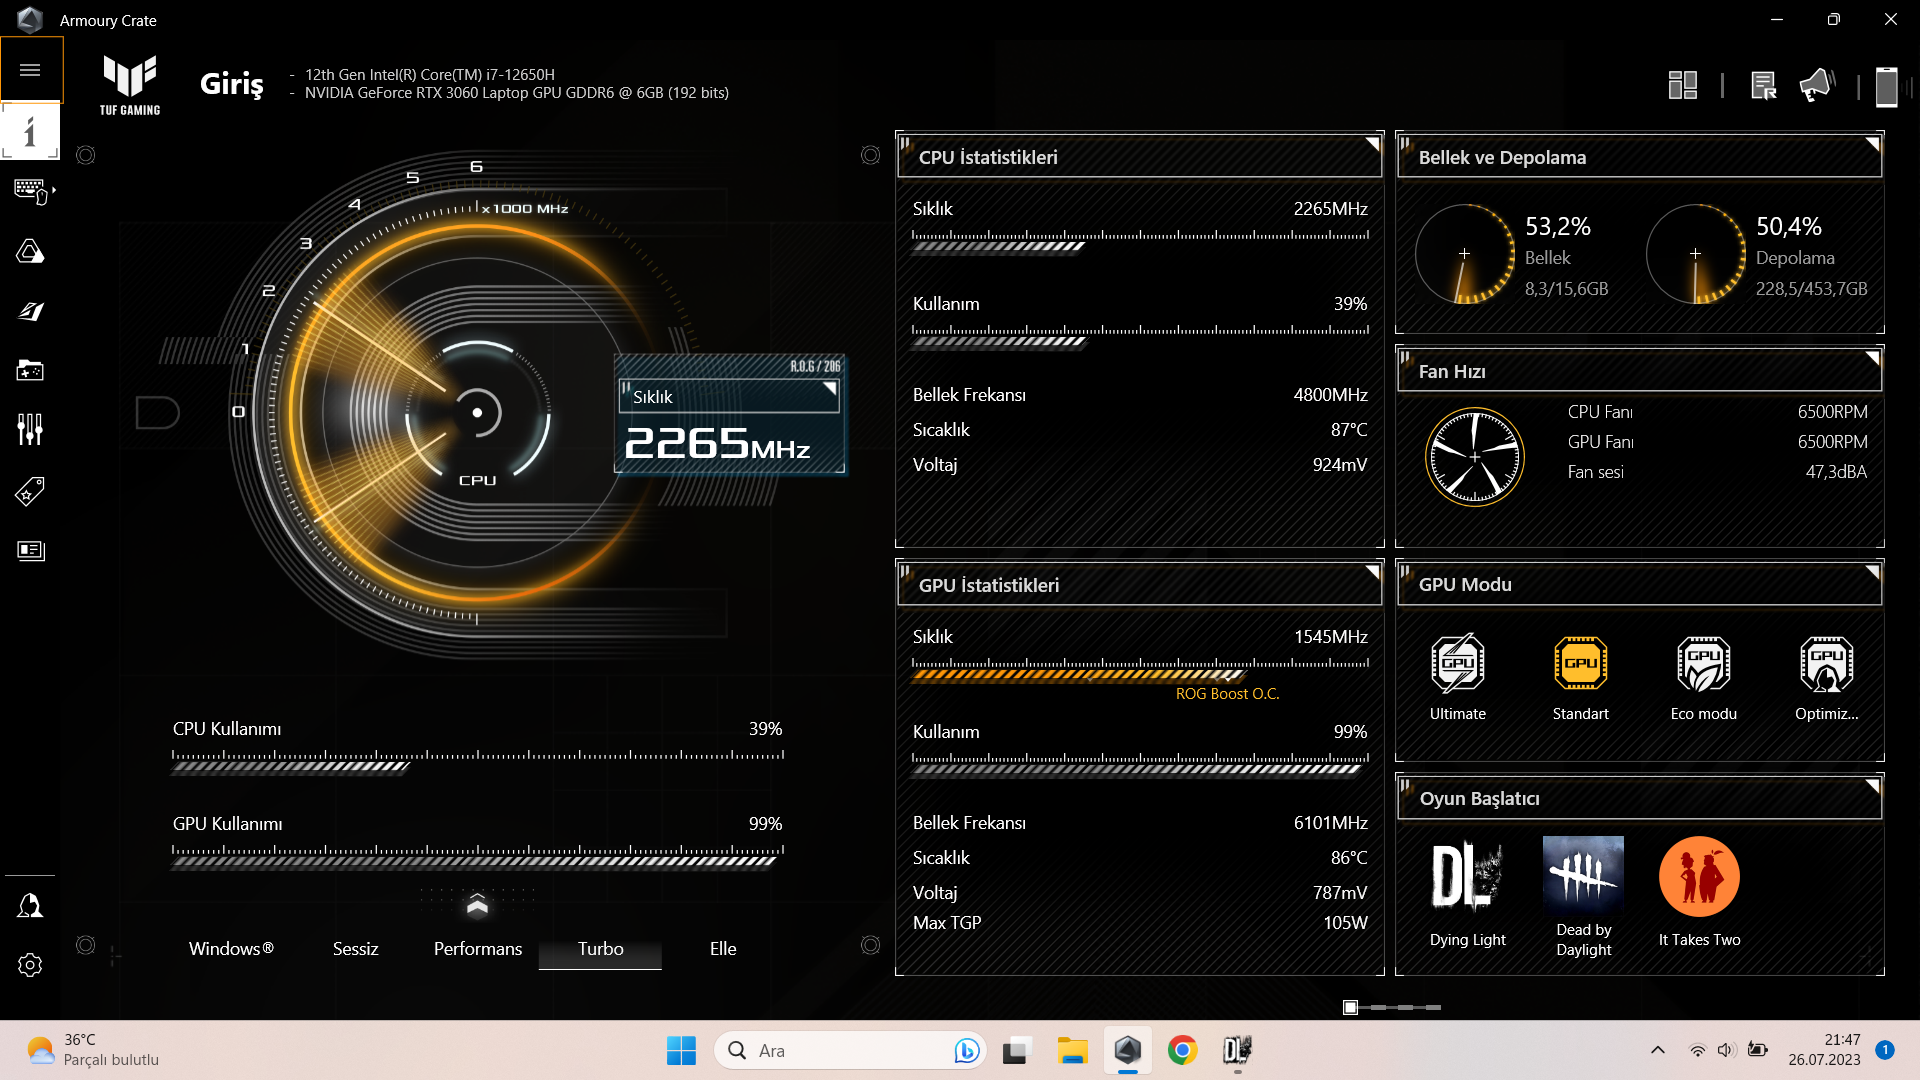Screen dimensions: 1920x1080
Task: Open the hamburger menu in sidebar
Action: (30, 70)
